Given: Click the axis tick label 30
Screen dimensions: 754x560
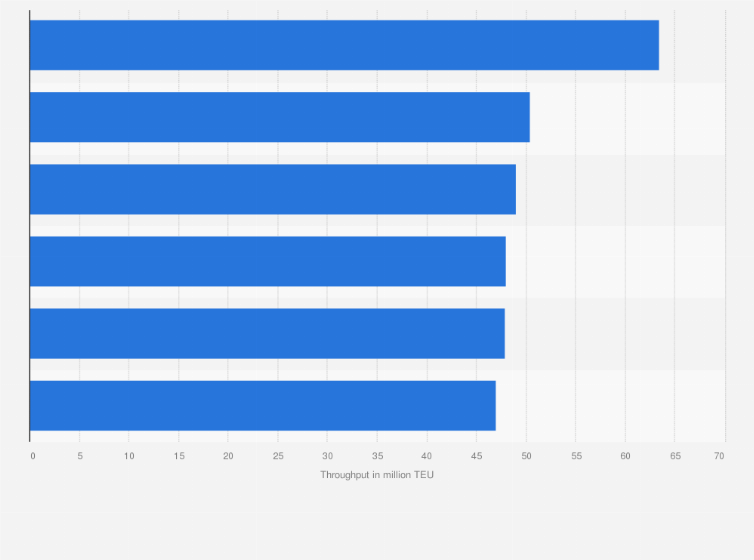Looking at the screenshot, I should pyautogui.click(x=327, y=456).
